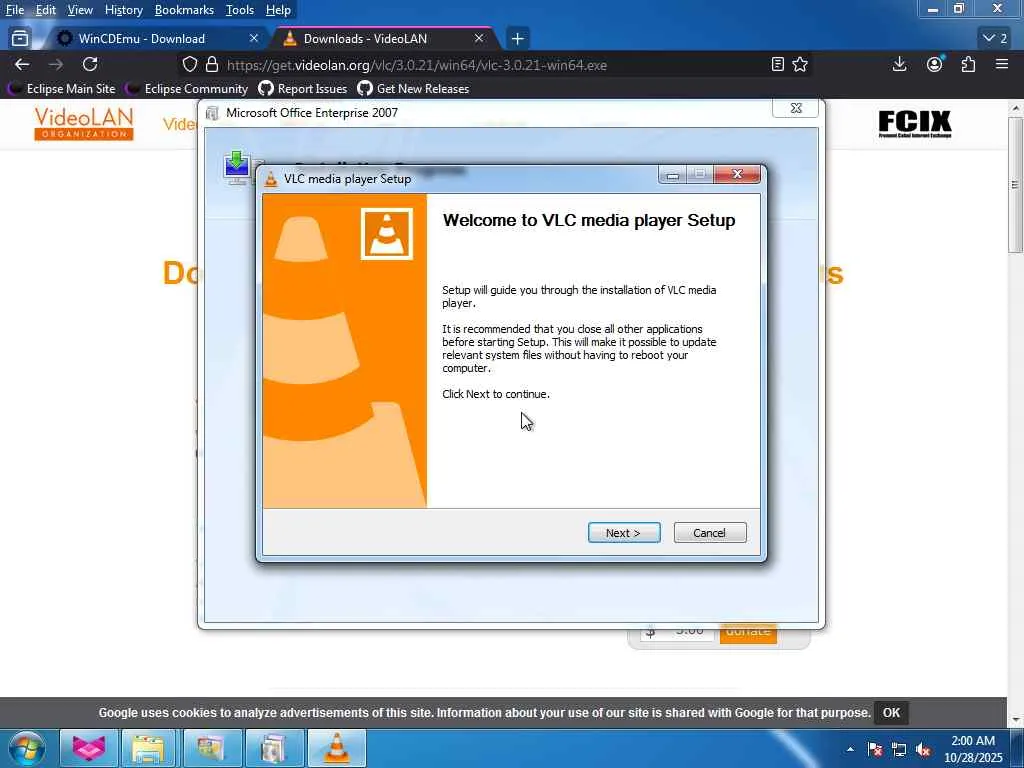The height and width of the screenshot is (768, 1024).
Task: Open the Report Issues bookmark
Action: click(303, 88)
